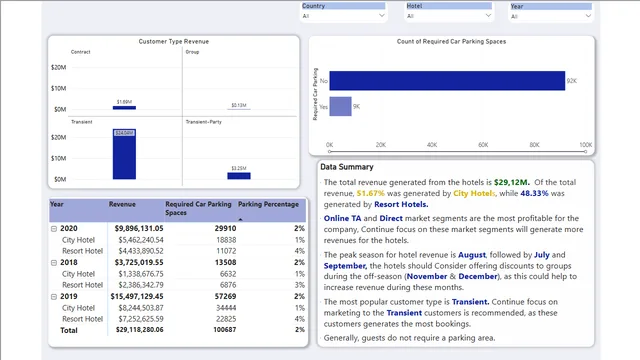This screenshot has height=360, width=640.
Task: Click Resort Hotel row under 2020
Action: pyautogui.click(x=82, y=251)
